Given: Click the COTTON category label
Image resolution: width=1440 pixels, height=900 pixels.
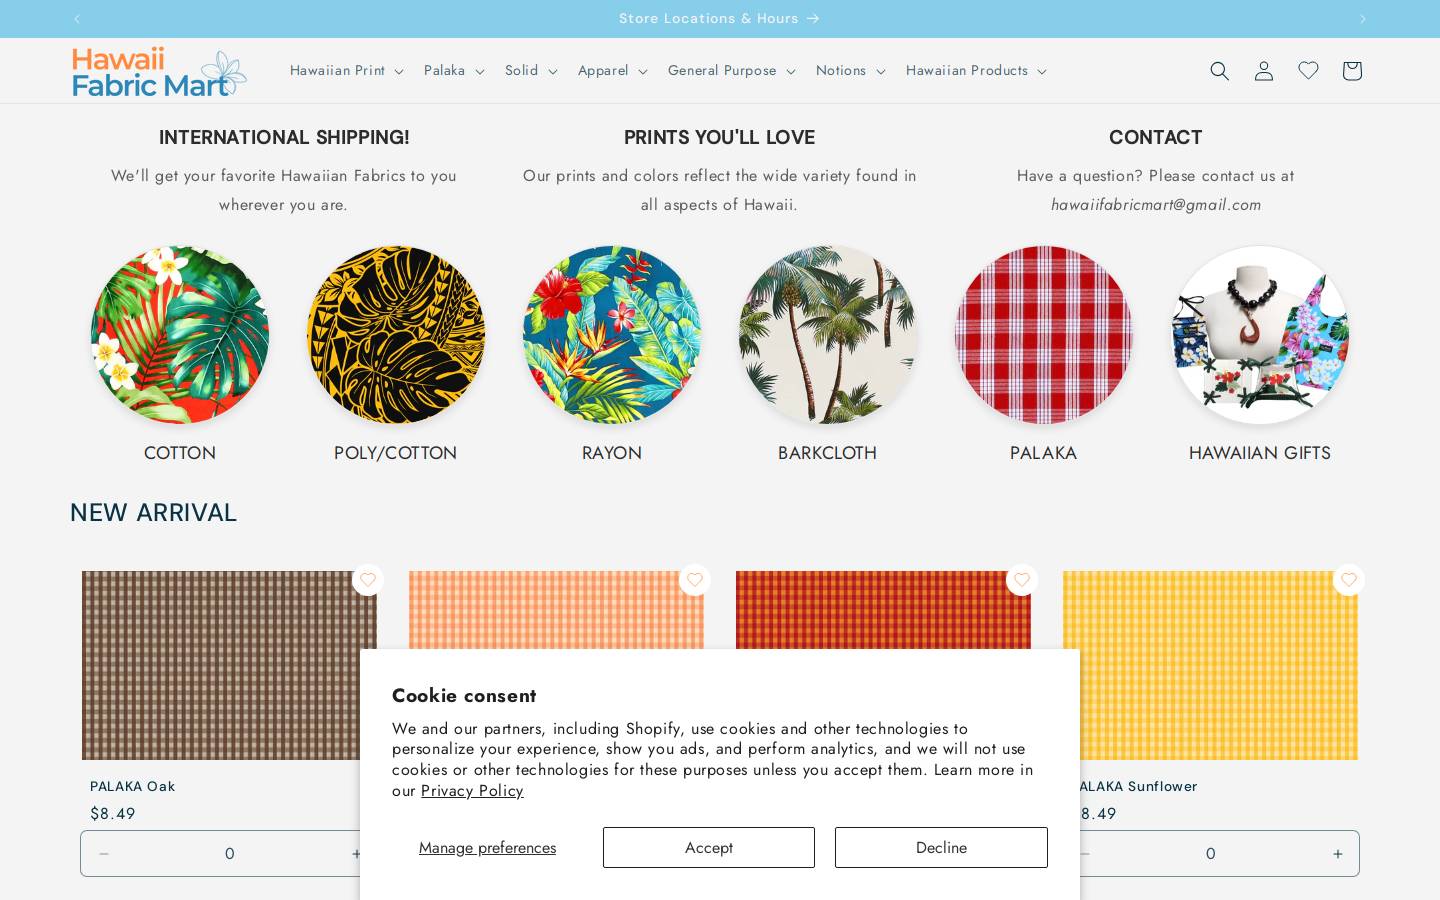Looking at the screenshot, I should [x=180, y=453].
